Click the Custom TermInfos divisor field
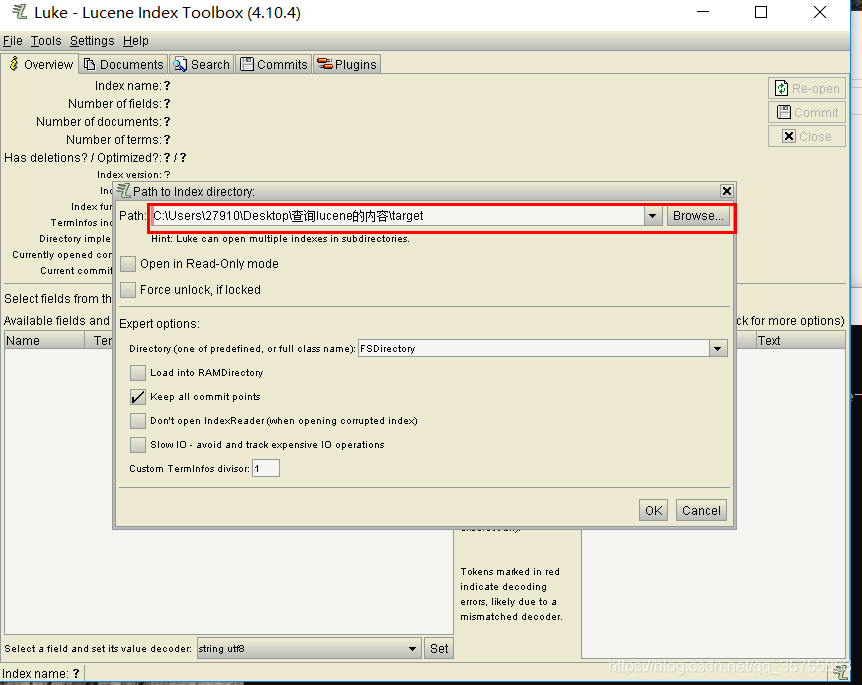 click(266, 468)
